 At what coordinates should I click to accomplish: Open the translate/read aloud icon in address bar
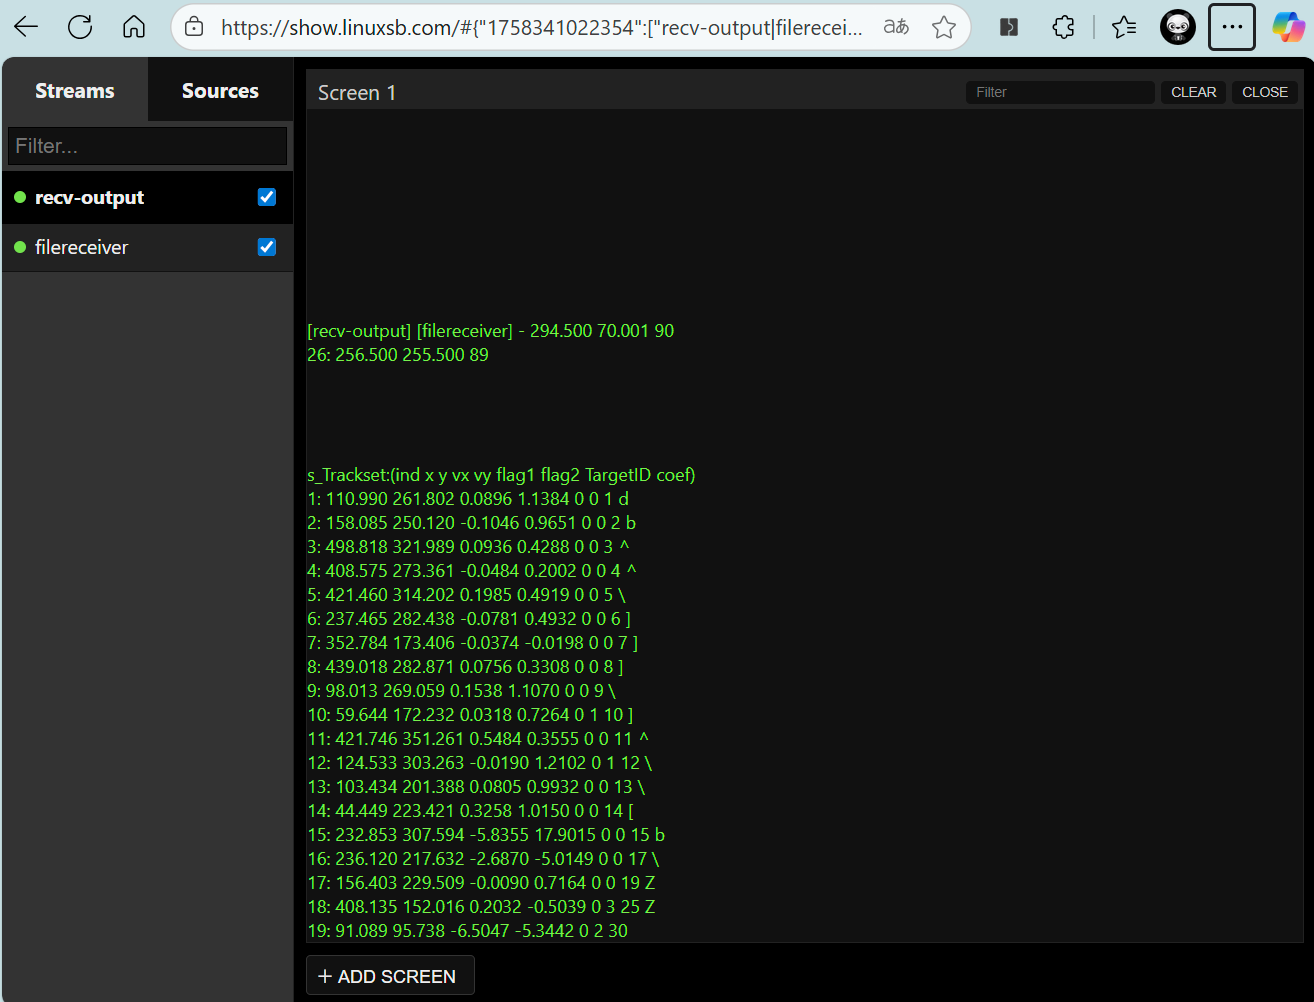click(896, 28)
